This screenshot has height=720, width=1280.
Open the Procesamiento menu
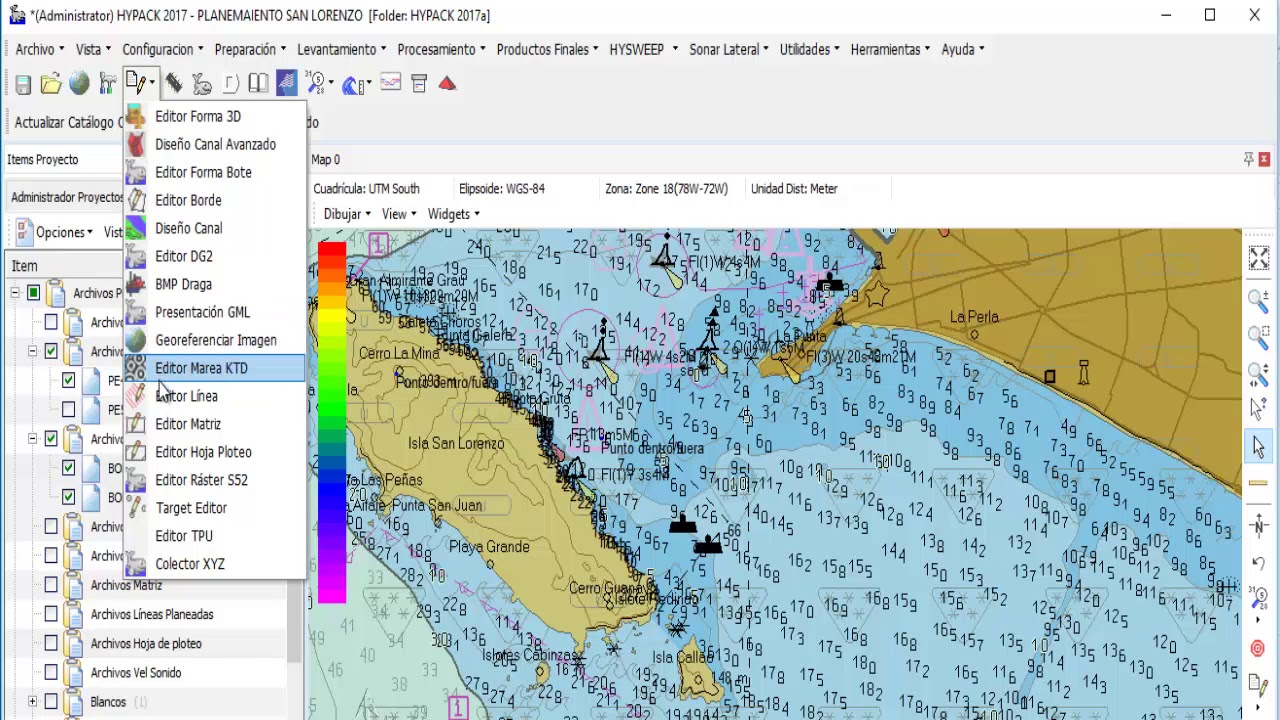pyautogui.click(x=441, y=49)
